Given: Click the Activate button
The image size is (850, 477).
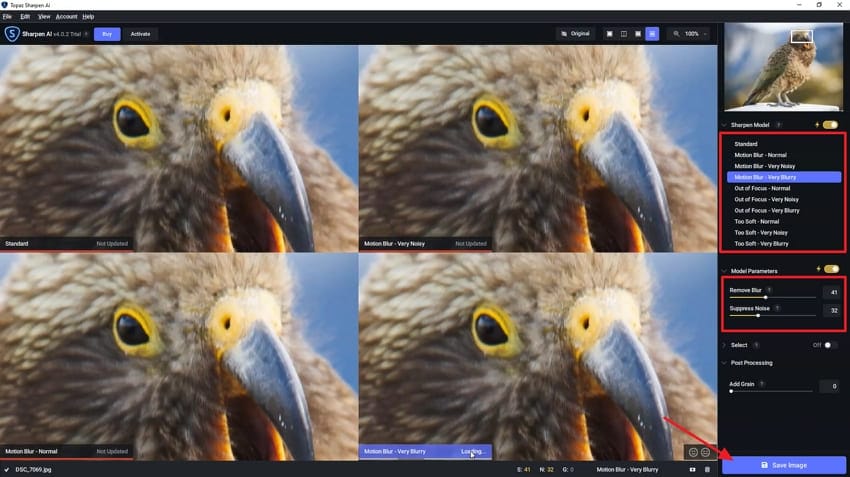Looking at the screenshot, I should (140, 34).
